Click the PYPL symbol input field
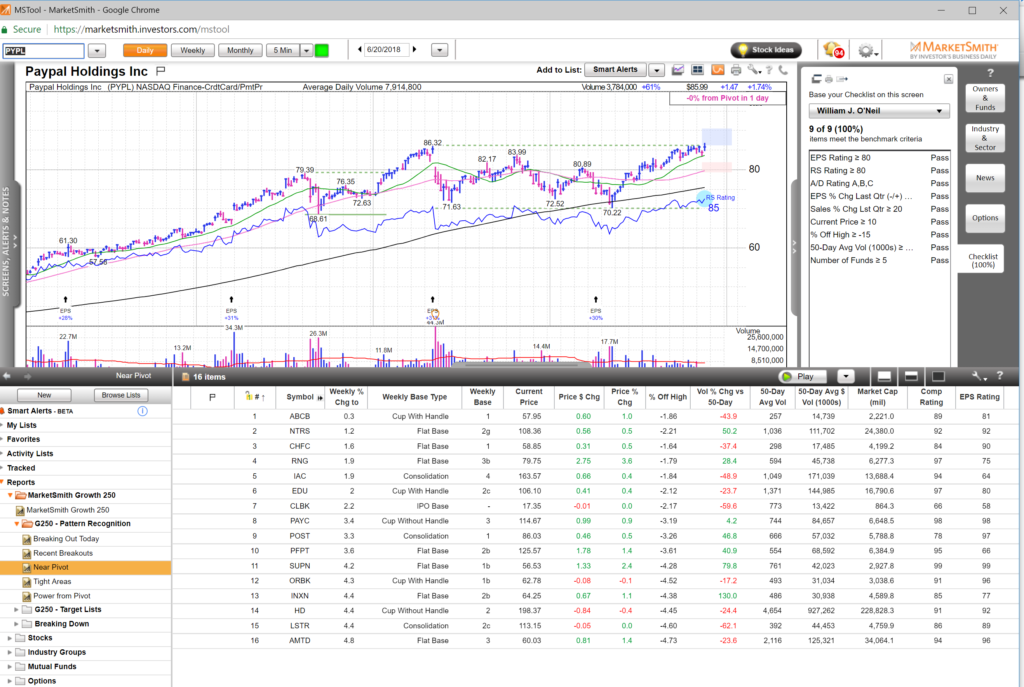 click(x=44, y=50)
